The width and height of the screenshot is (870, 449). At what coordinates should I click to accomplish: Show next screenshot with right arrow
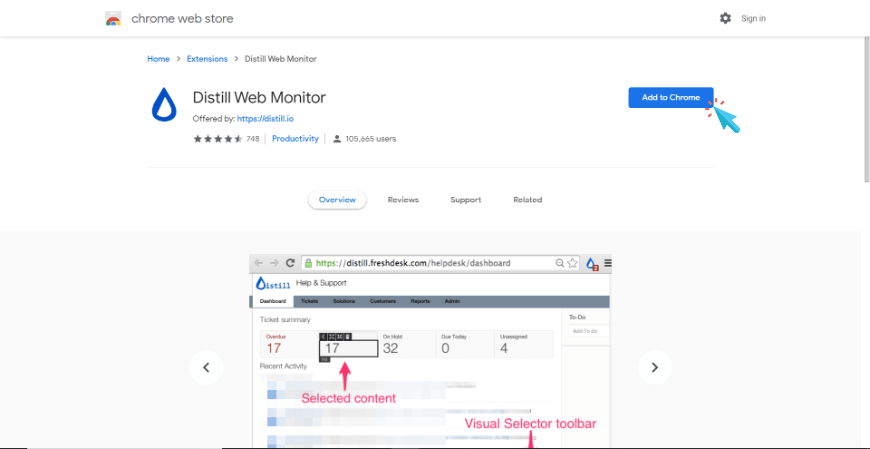coord(654,367)
